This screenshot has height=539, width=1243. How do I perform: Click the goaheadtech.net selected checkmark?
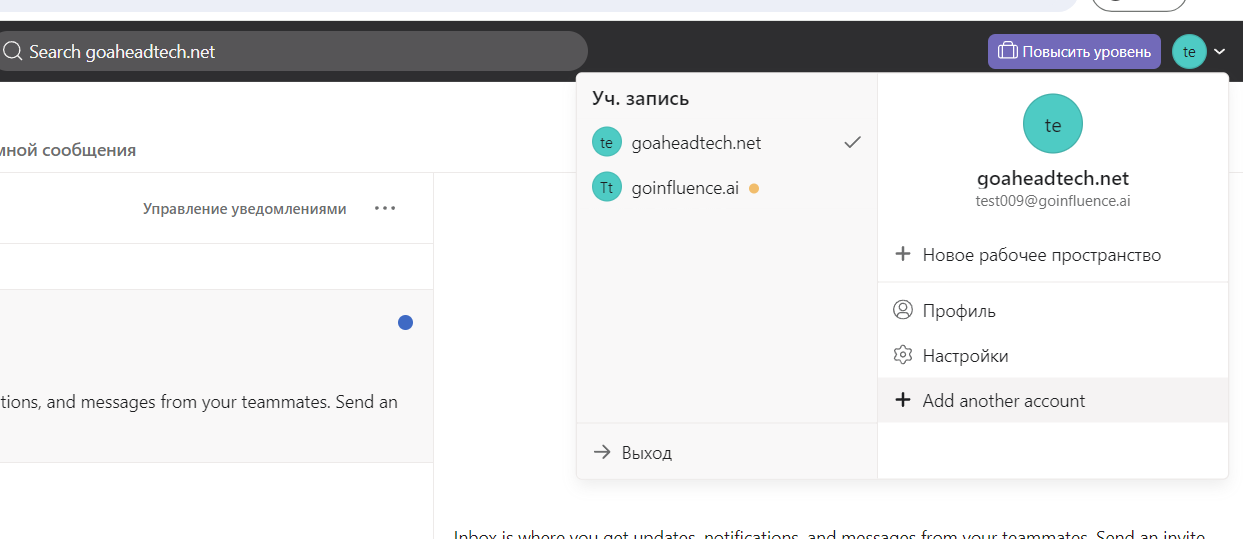pyautogui.click(x=852, y=143)
